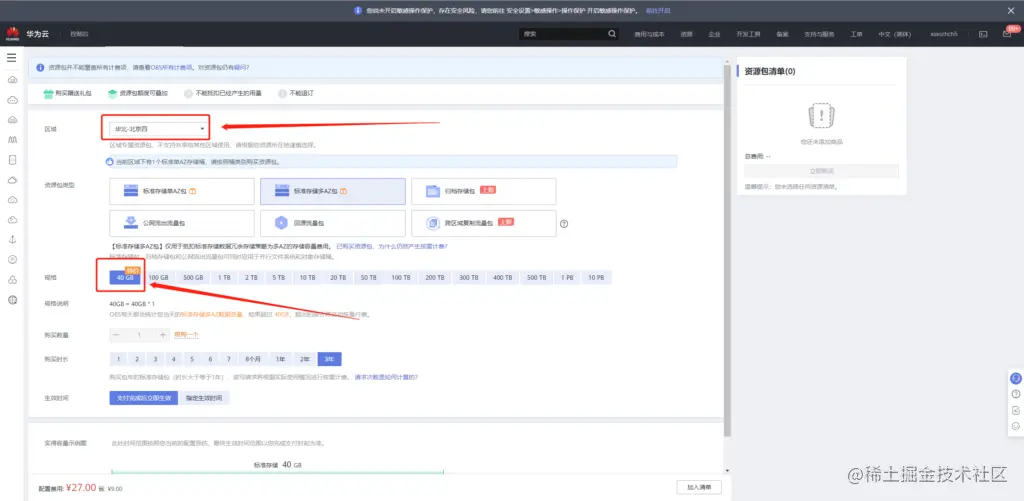The width and height of the screenshot is (1024, 501).
Task: Click the blue info icon in top notice
Action: click(x=40, y=67)
